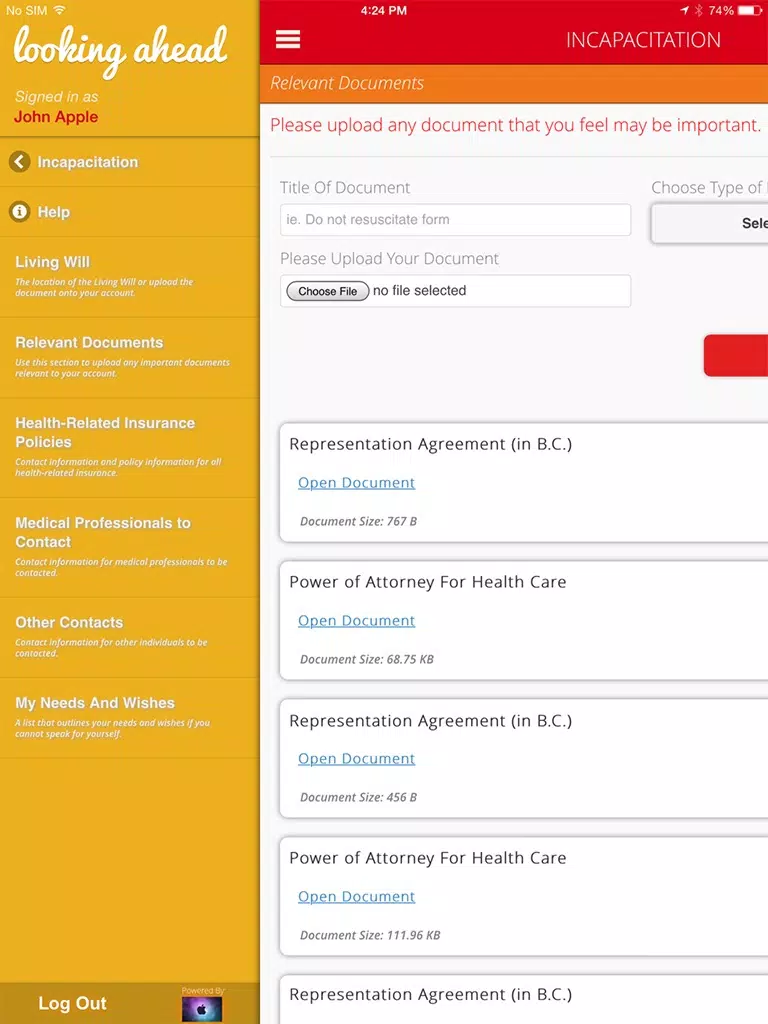Click the red submit button

pos(736,355)
